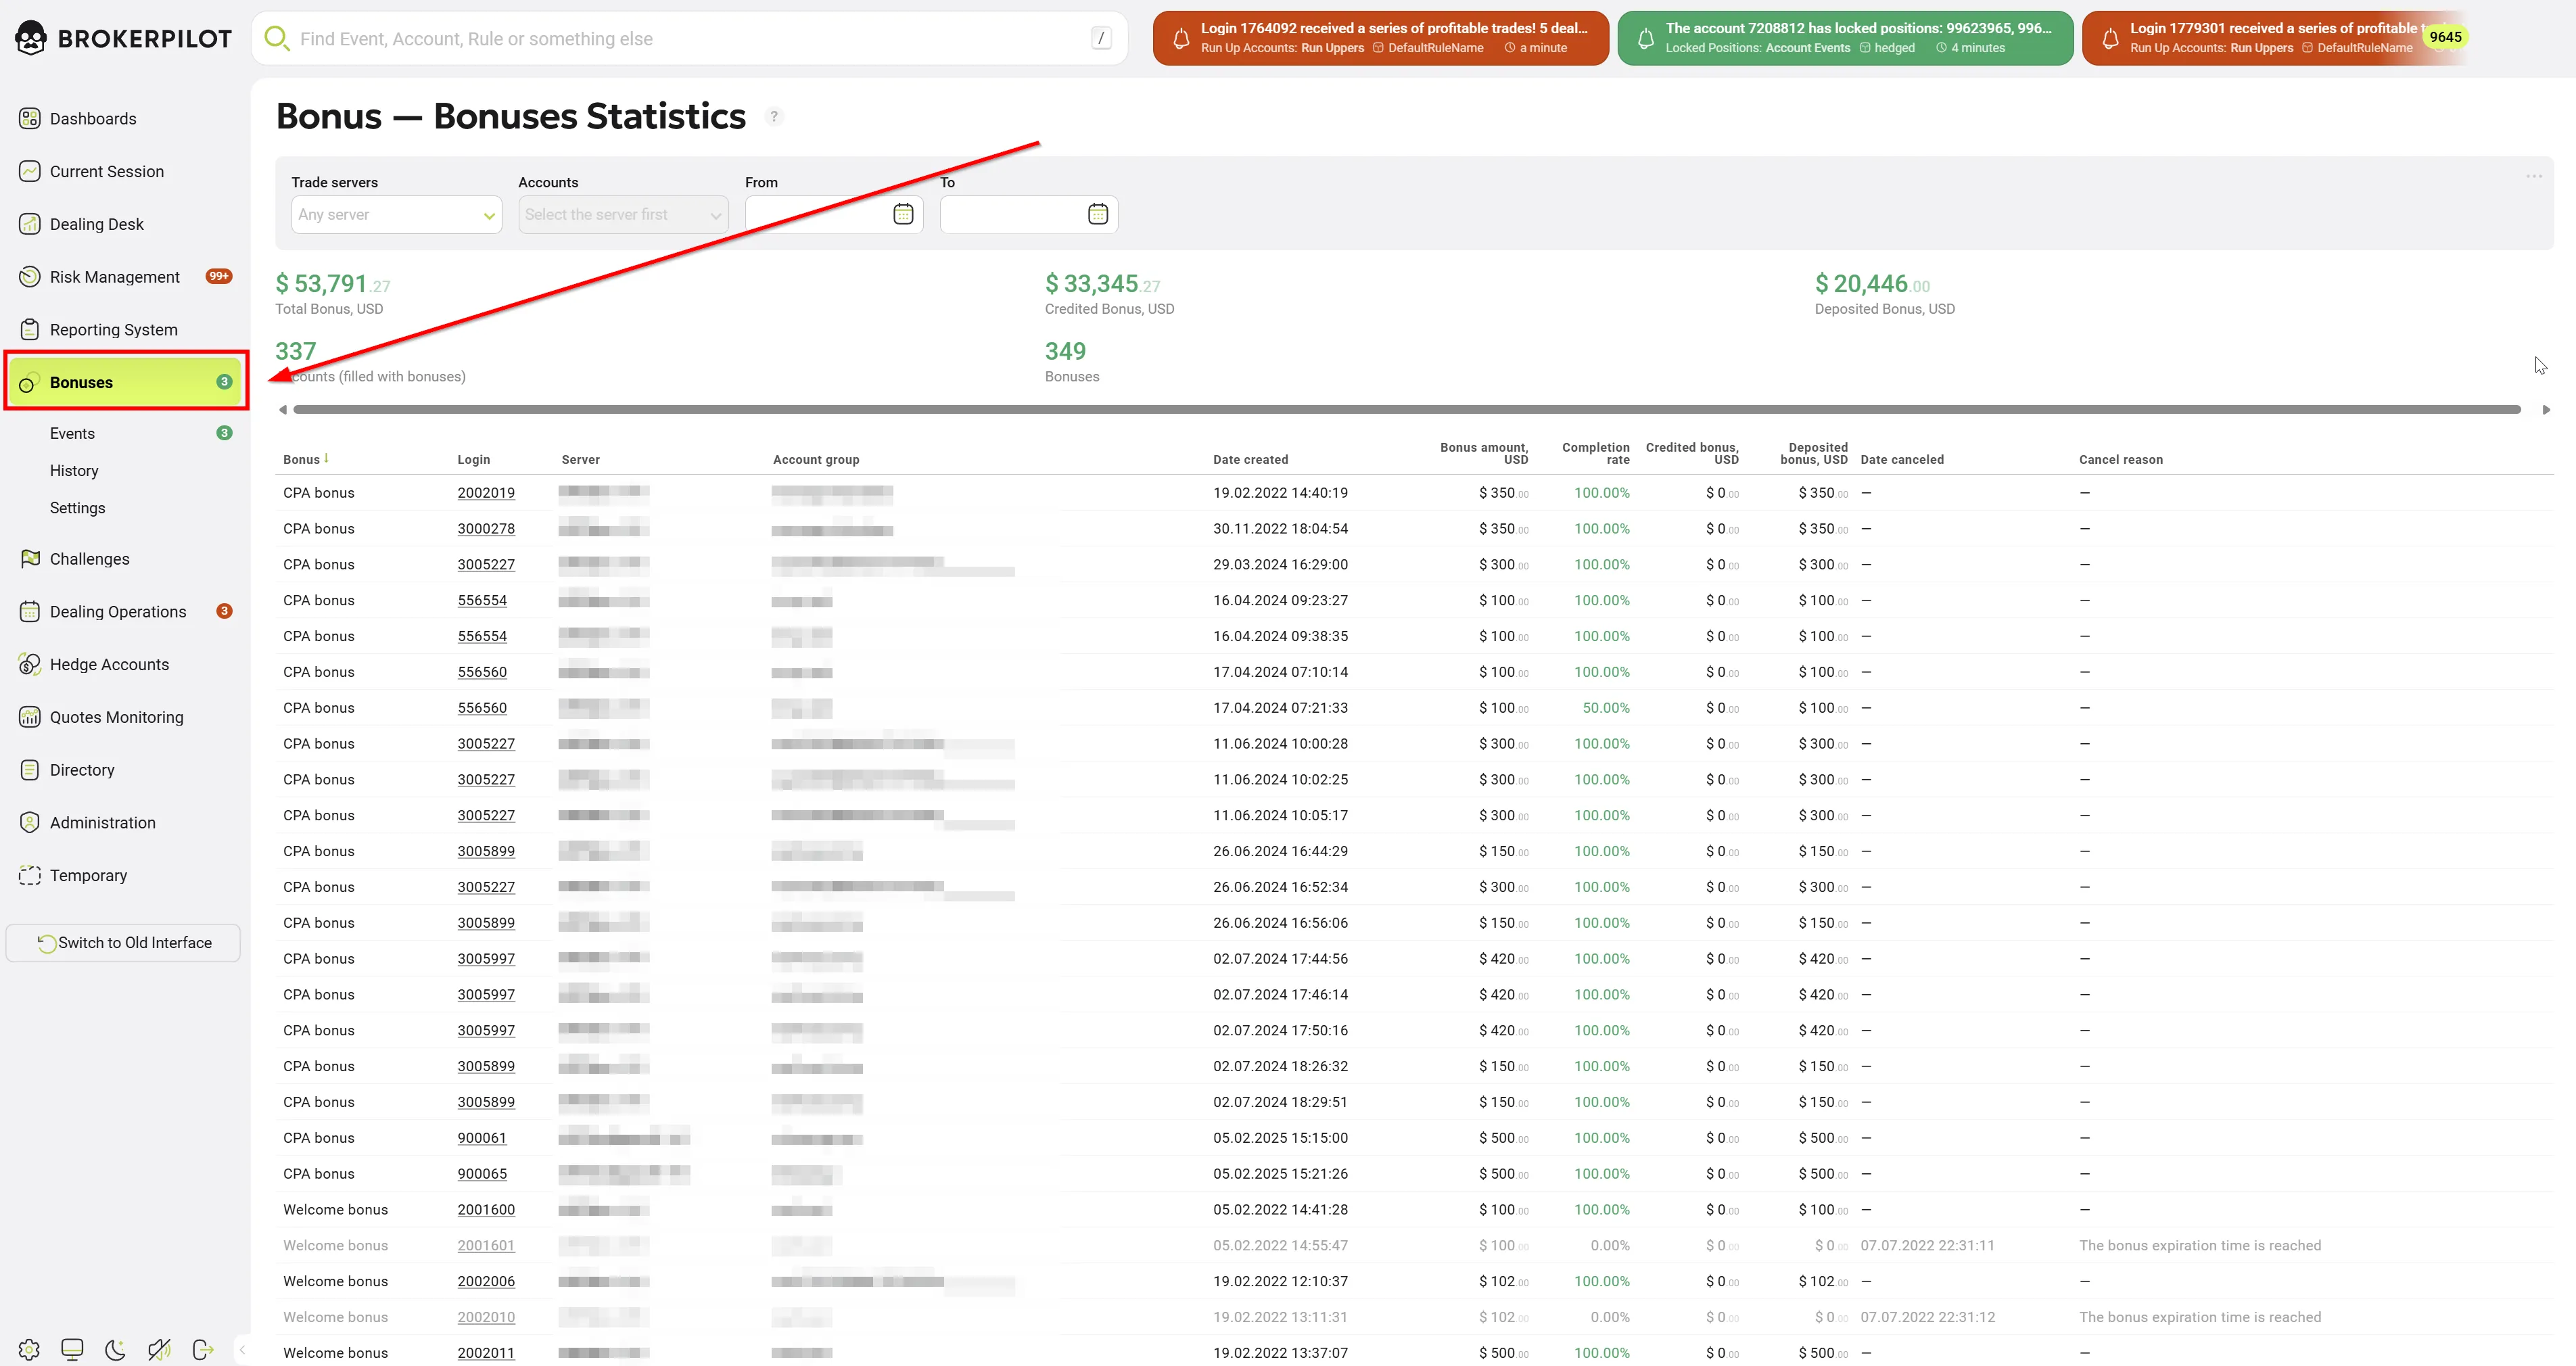Open the To date calendar picker icon
This screenshot has width=2576, height=1366.
1097,214
